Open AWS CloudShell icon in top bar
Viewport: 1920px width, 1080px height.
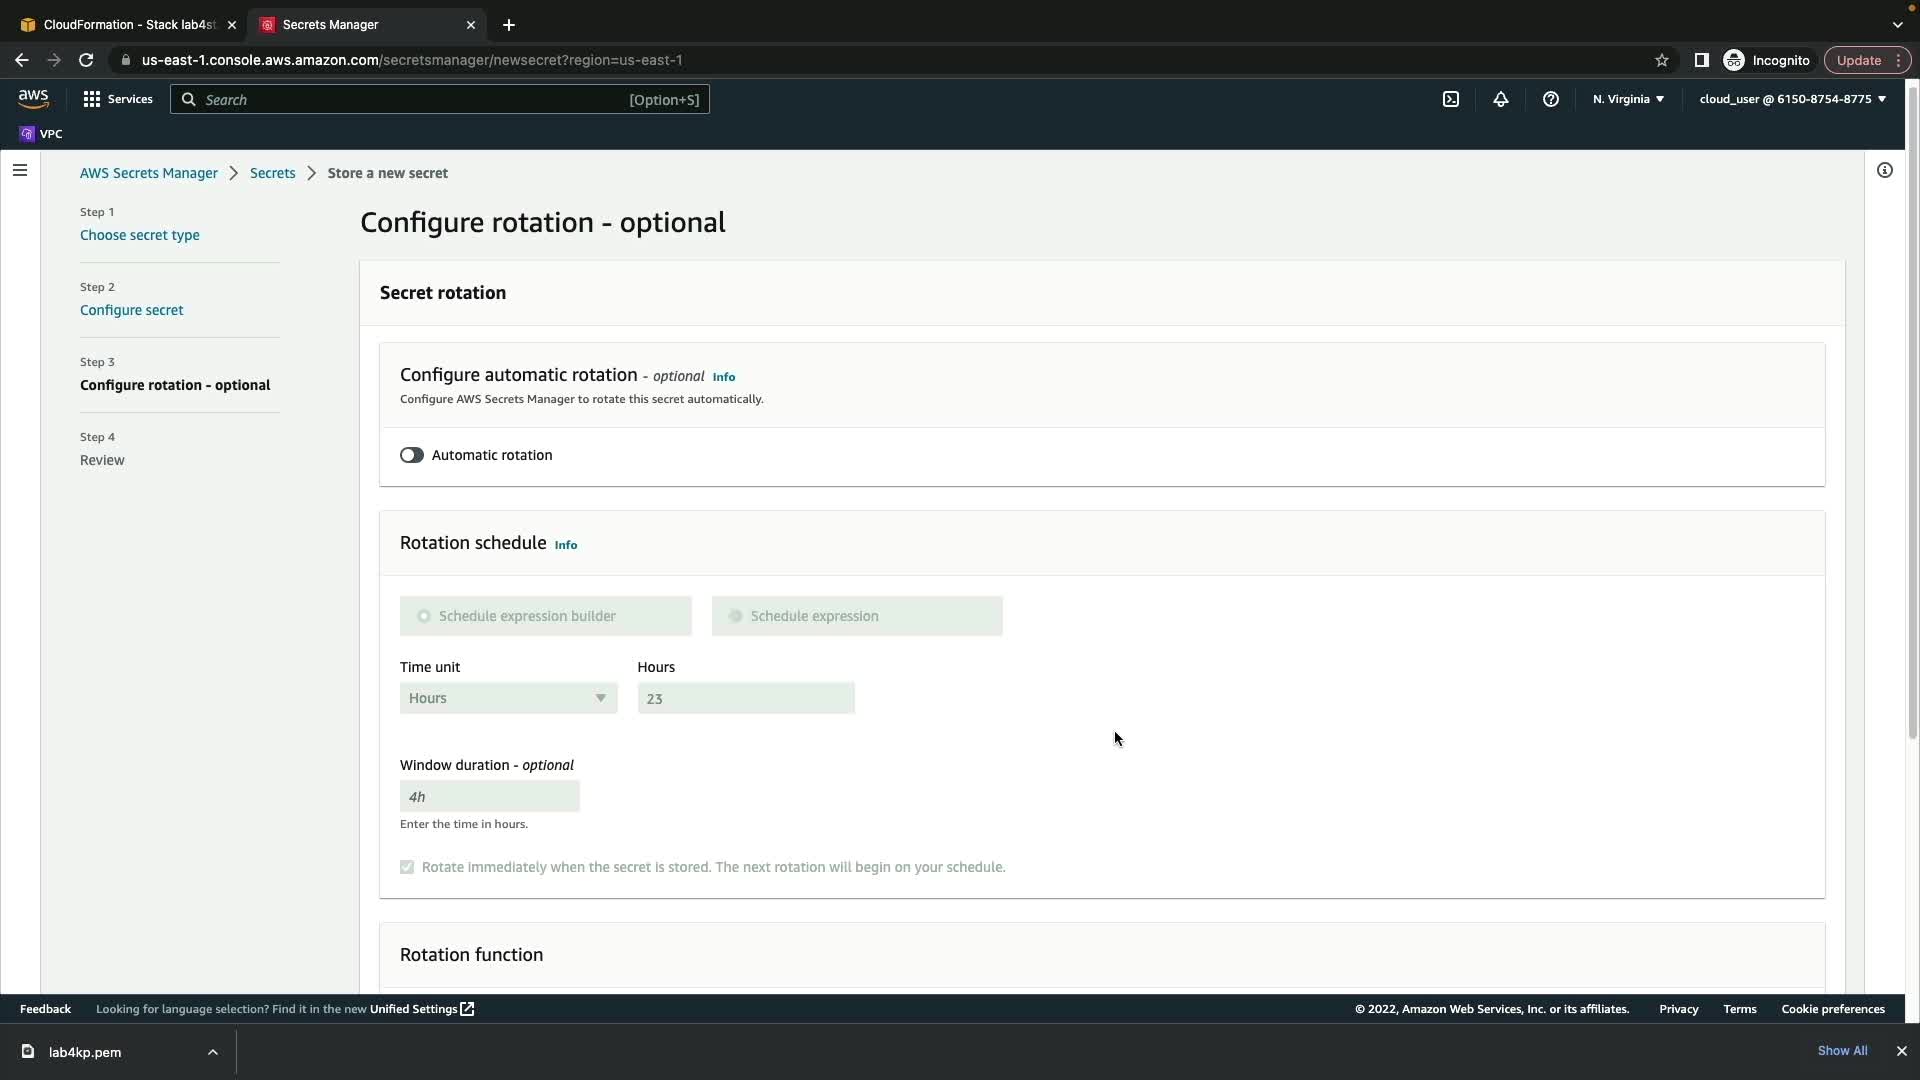(1450, 99)
